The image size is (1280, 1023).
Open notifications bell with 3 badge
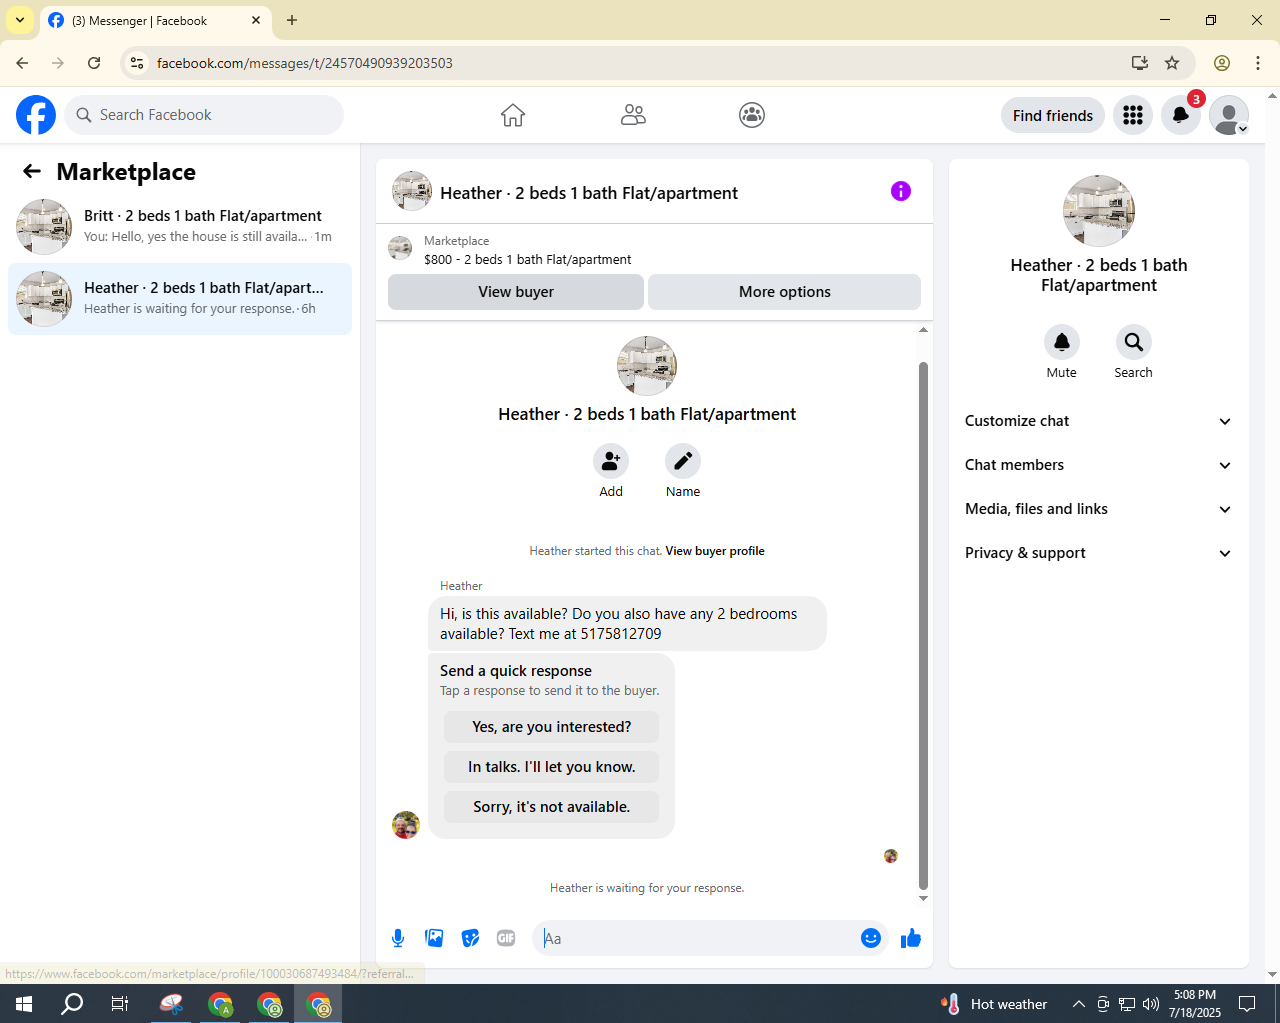[x=1181, y=115]
